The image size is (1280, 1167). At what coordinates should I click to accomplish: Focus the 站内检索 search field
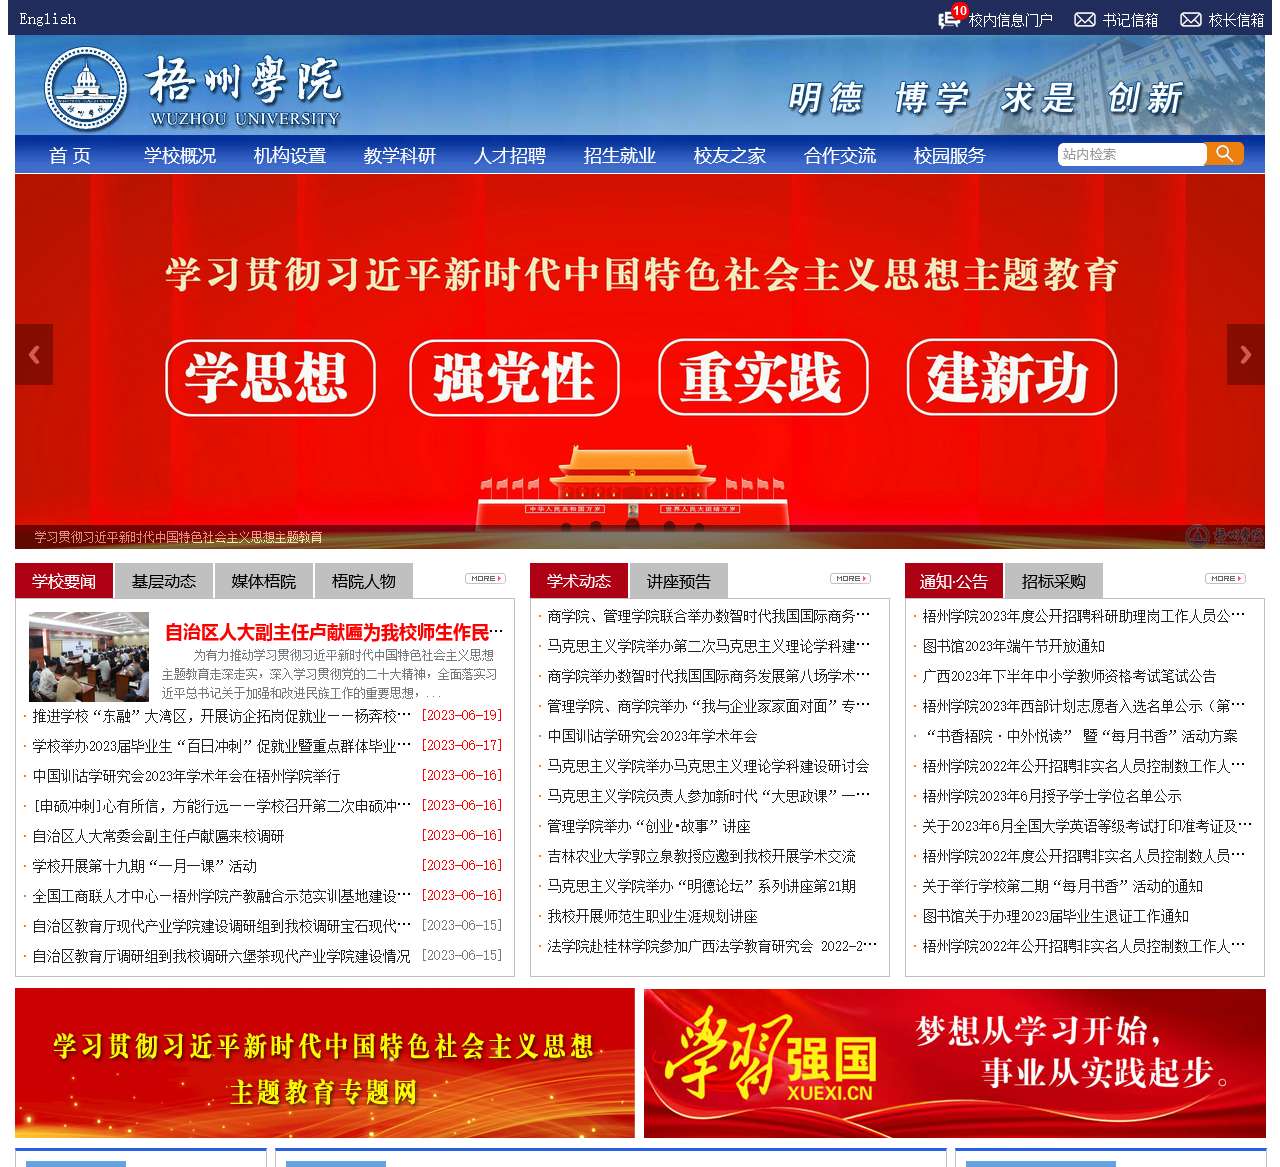pos(1132,154)
